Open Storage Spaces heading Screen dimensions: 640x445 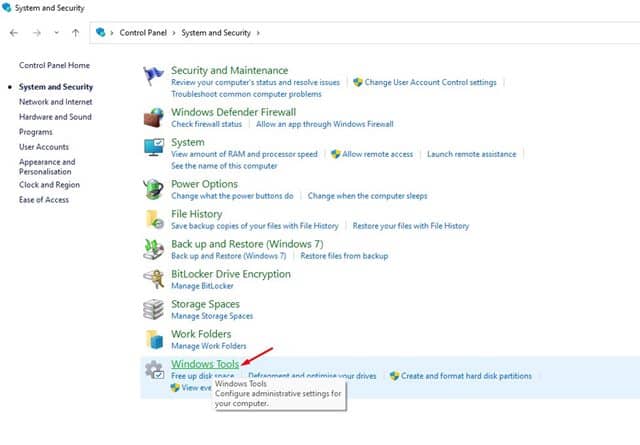coord(205,304)
